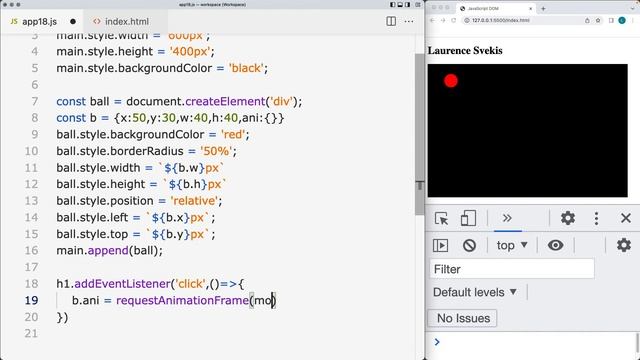Click requestAnimationFrame on line 19
The image size is (640, 360).
point(182,300)
